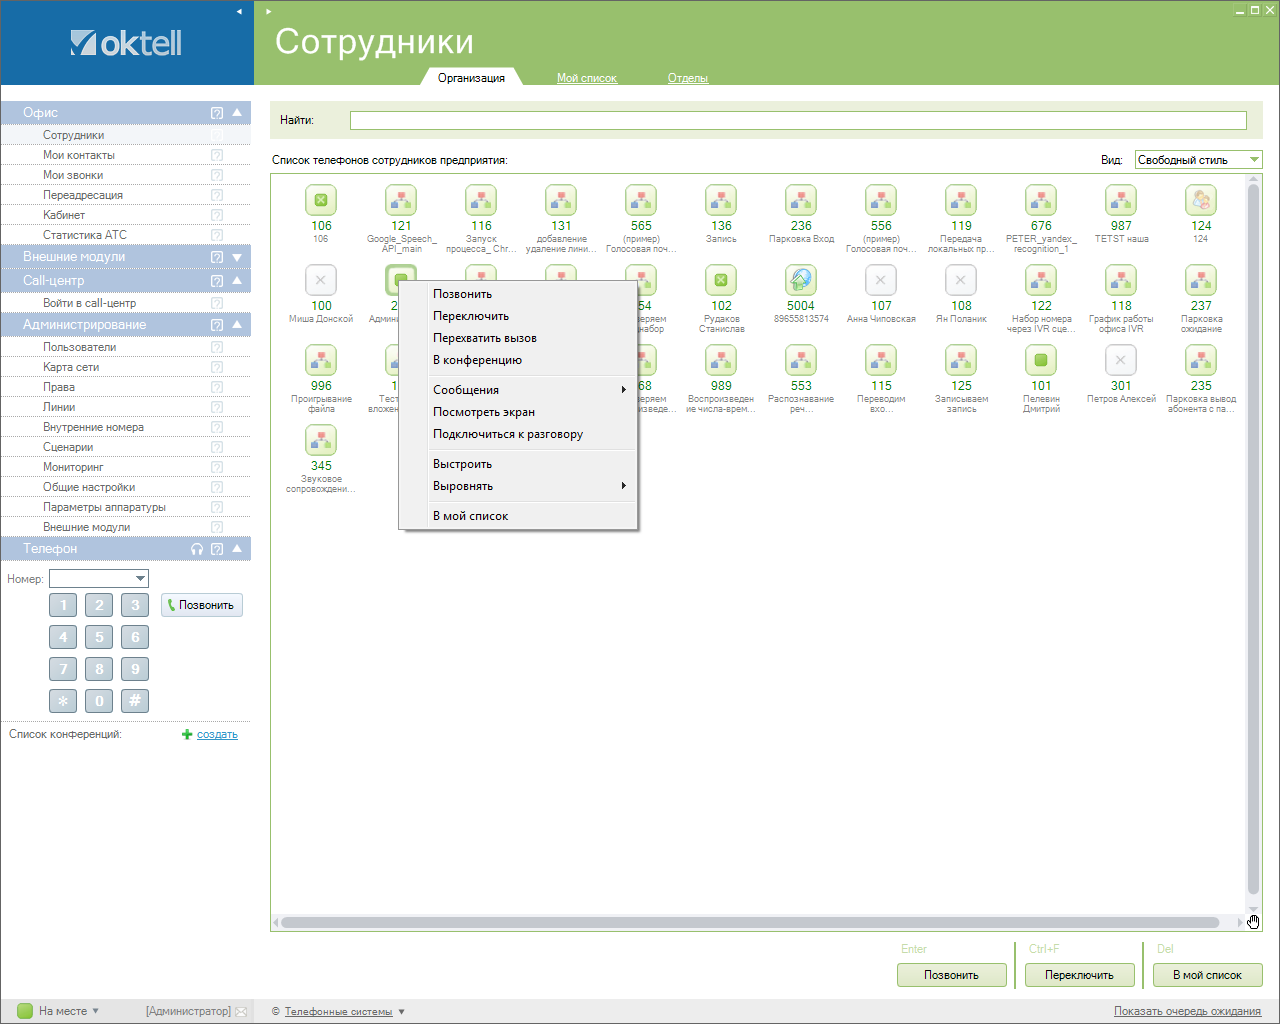Select employee icon 106
Screen dimensions: 1280x1024
pos(321,201)
